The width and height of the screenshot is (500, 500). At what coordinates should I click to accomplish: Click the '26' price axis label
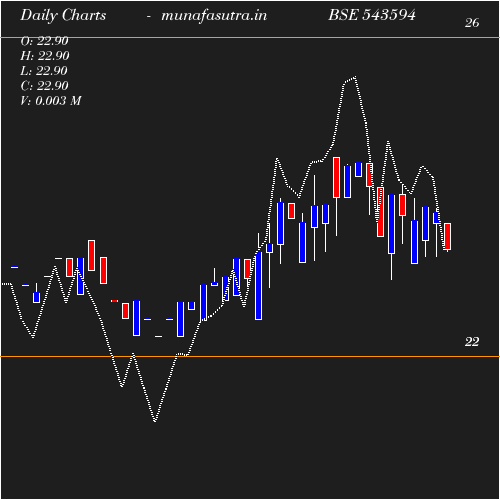click(x=472, y=23)
